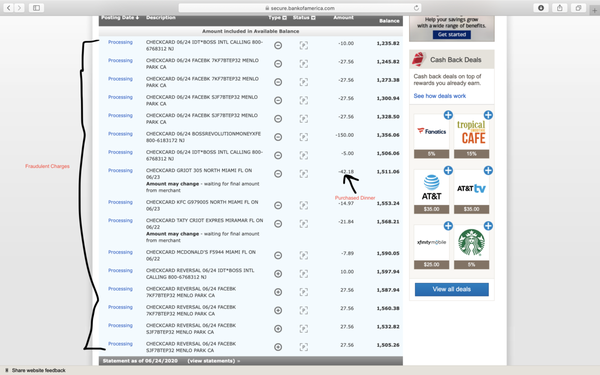Click the status icon on the balance 1,273.38 row

click(303, 82)
